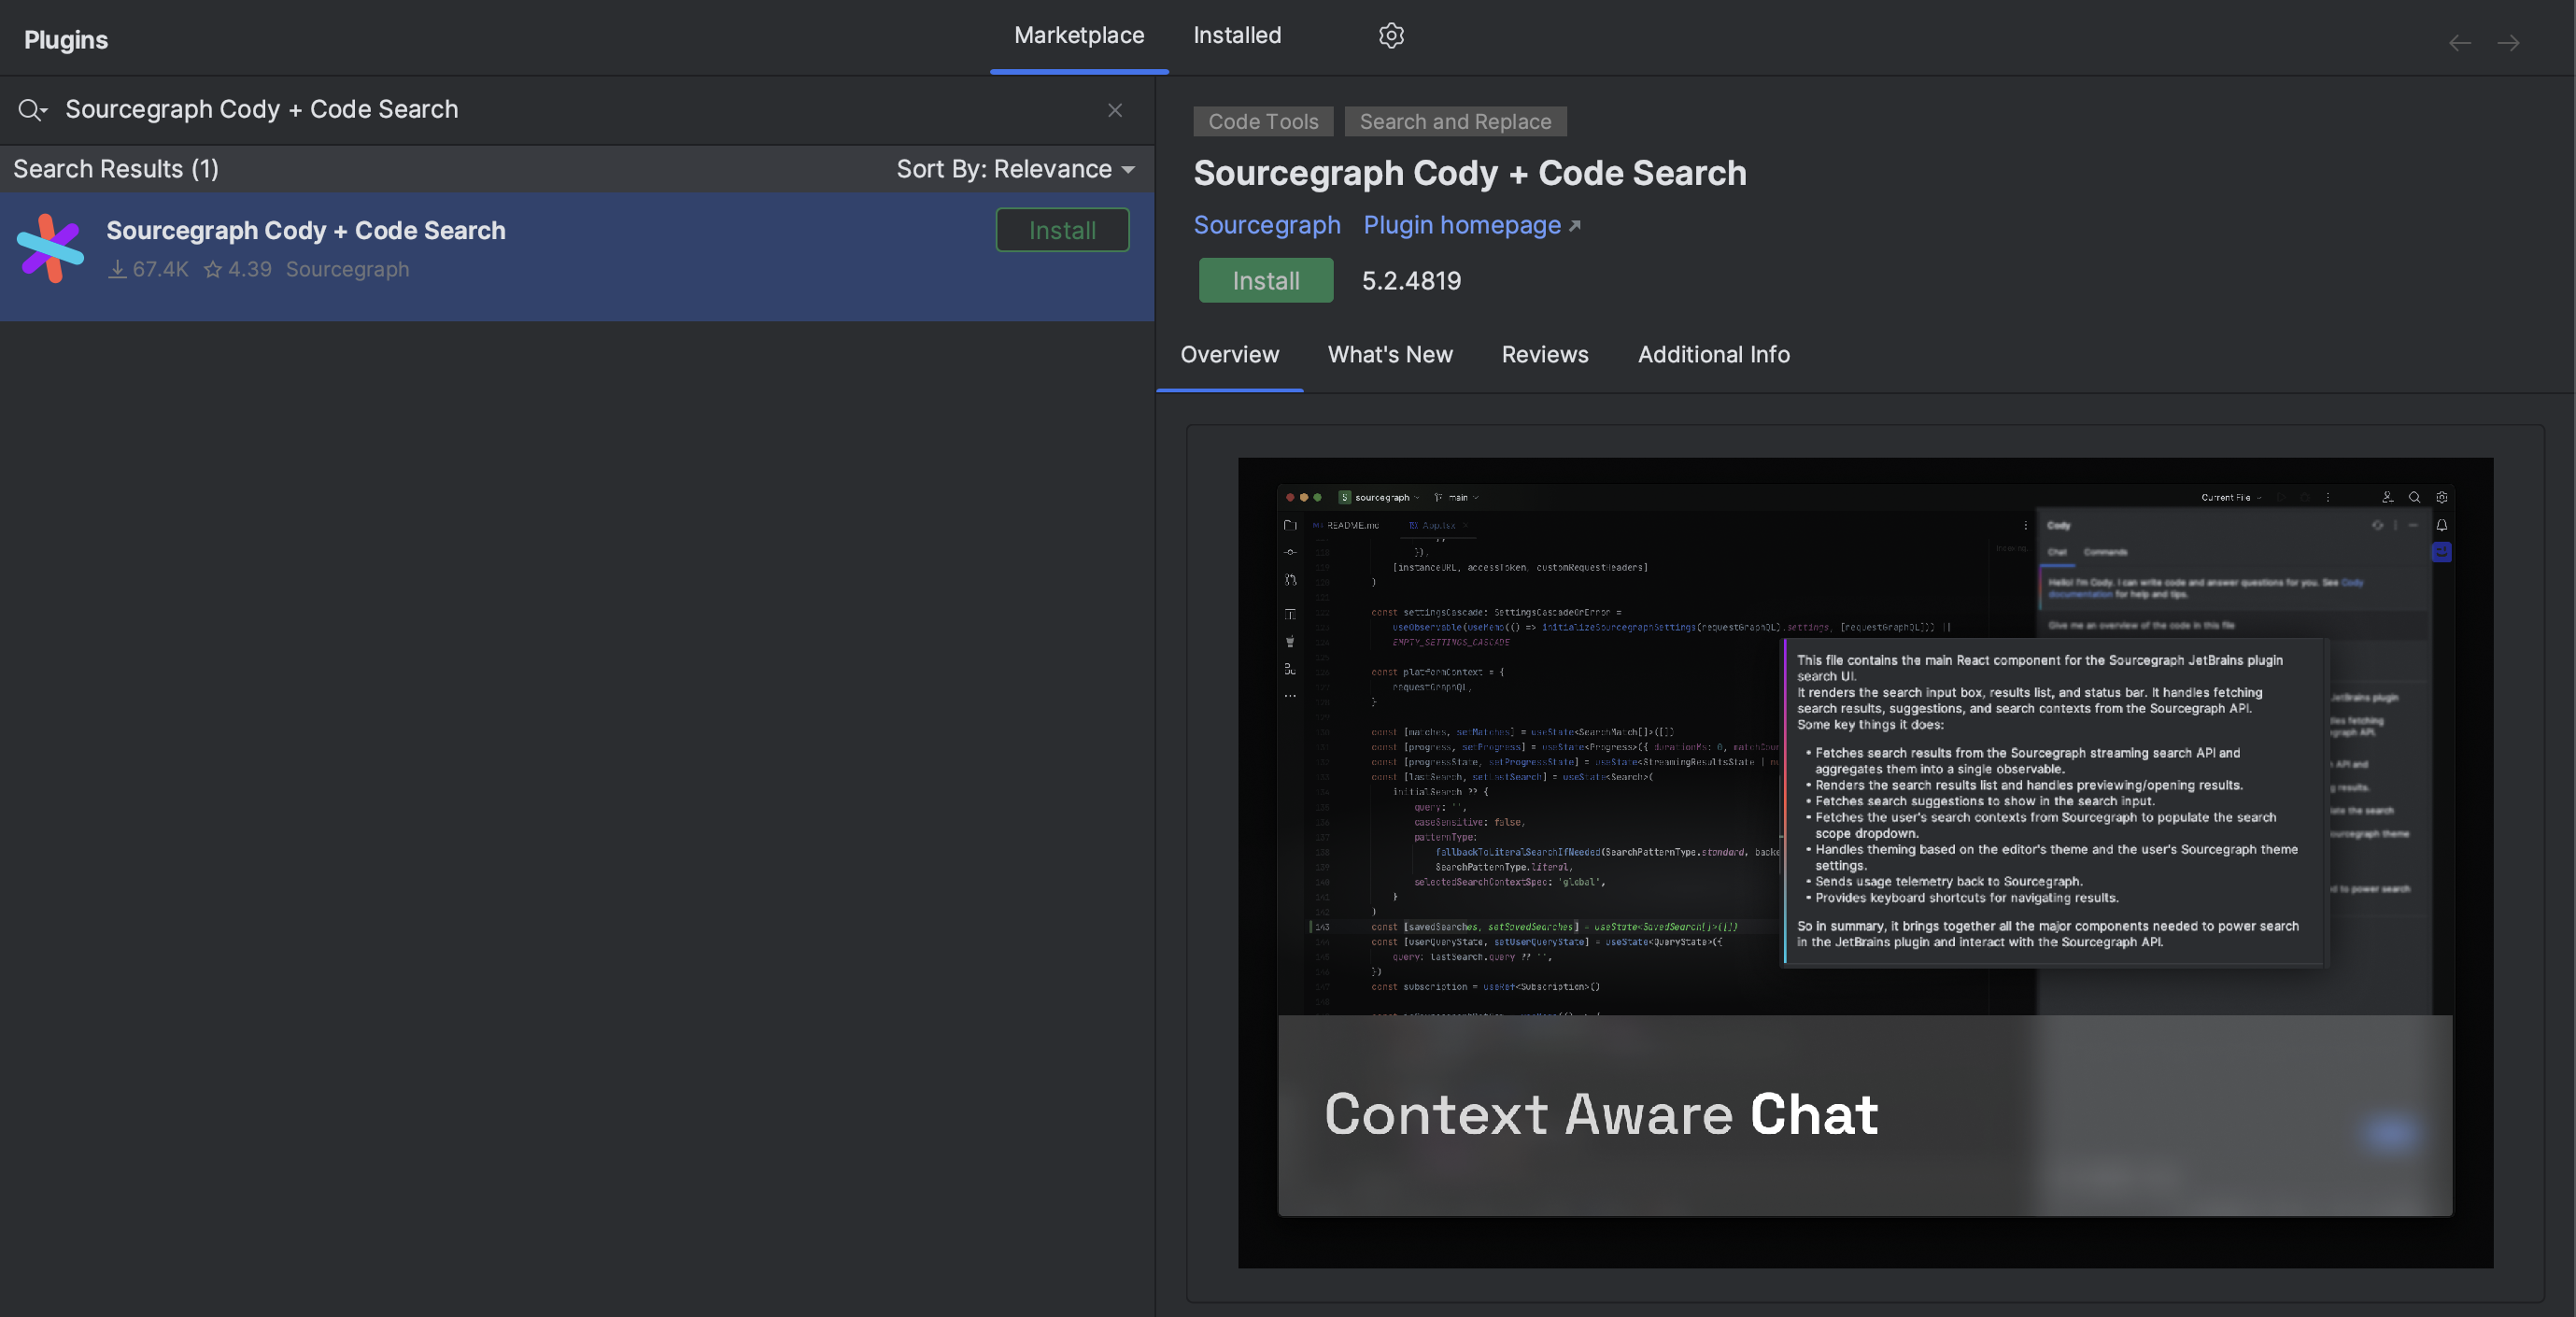Open the Plugin homepage link

(1471, 225)
